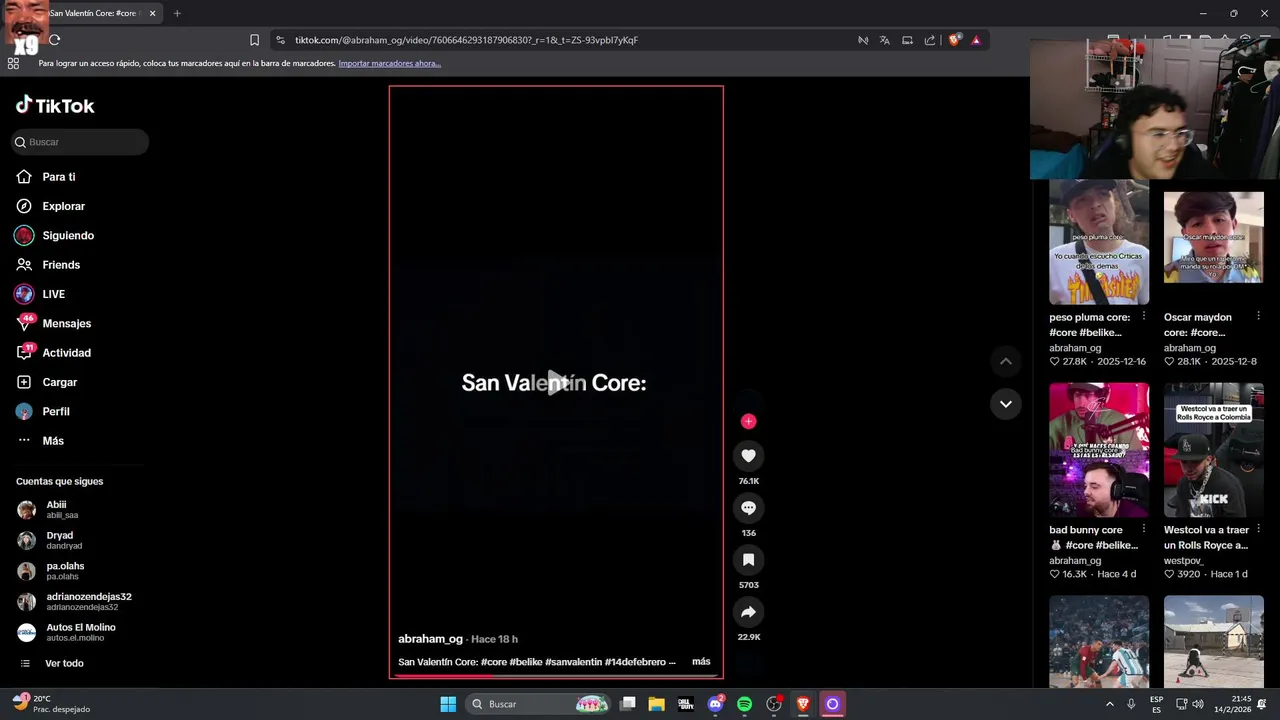The height and width of the screenshot is (720, 1280).
Task: Open the Para ti feed
Action: [46, 177]
